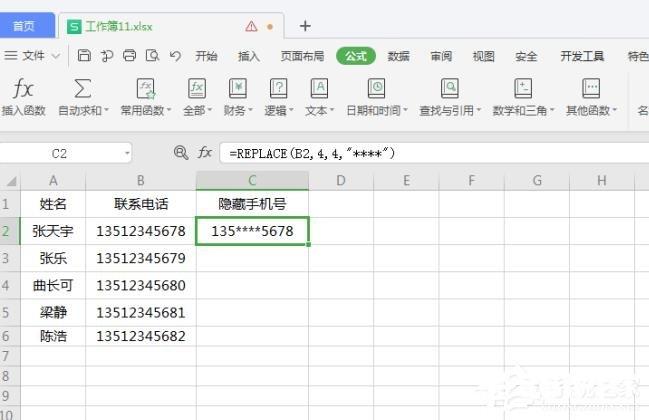649x420 pixels.
Task: Open the Other Functions icon
Action: [591, 89]
